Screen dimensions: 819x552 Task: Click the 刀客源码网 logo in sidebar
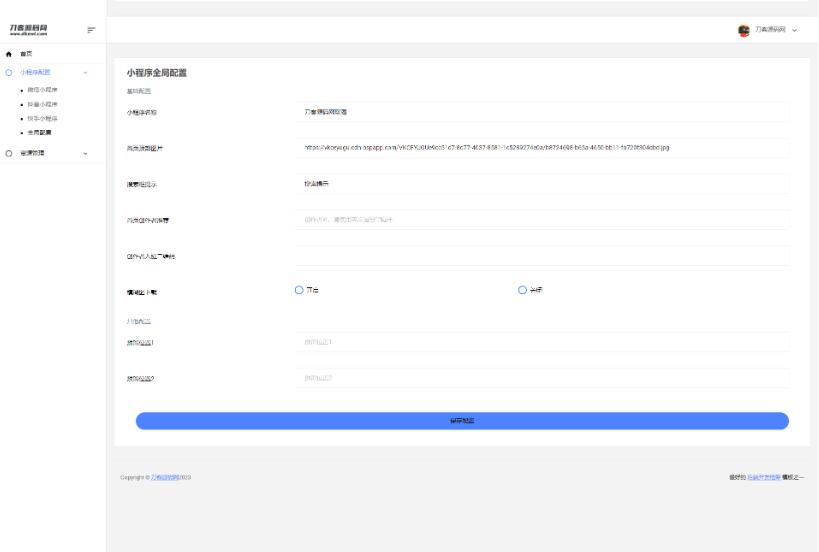pos(29,29)
